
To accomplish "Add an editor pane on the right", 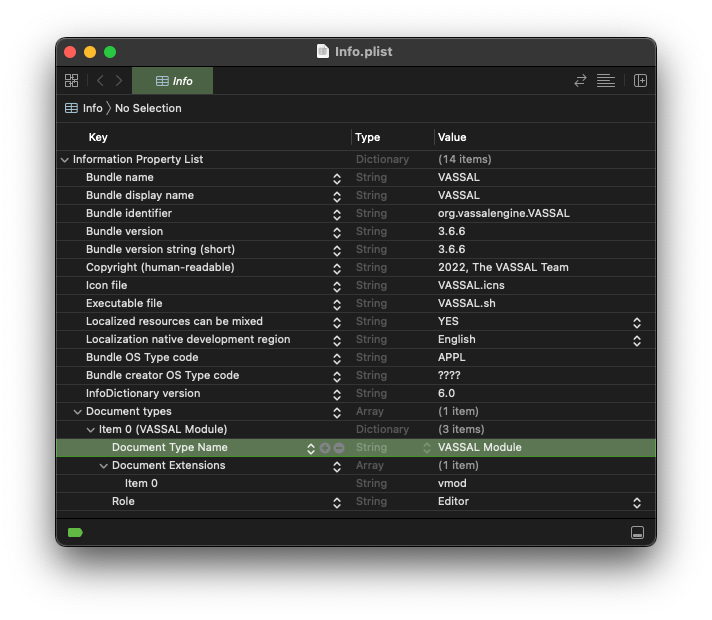I will coord(640,81).
